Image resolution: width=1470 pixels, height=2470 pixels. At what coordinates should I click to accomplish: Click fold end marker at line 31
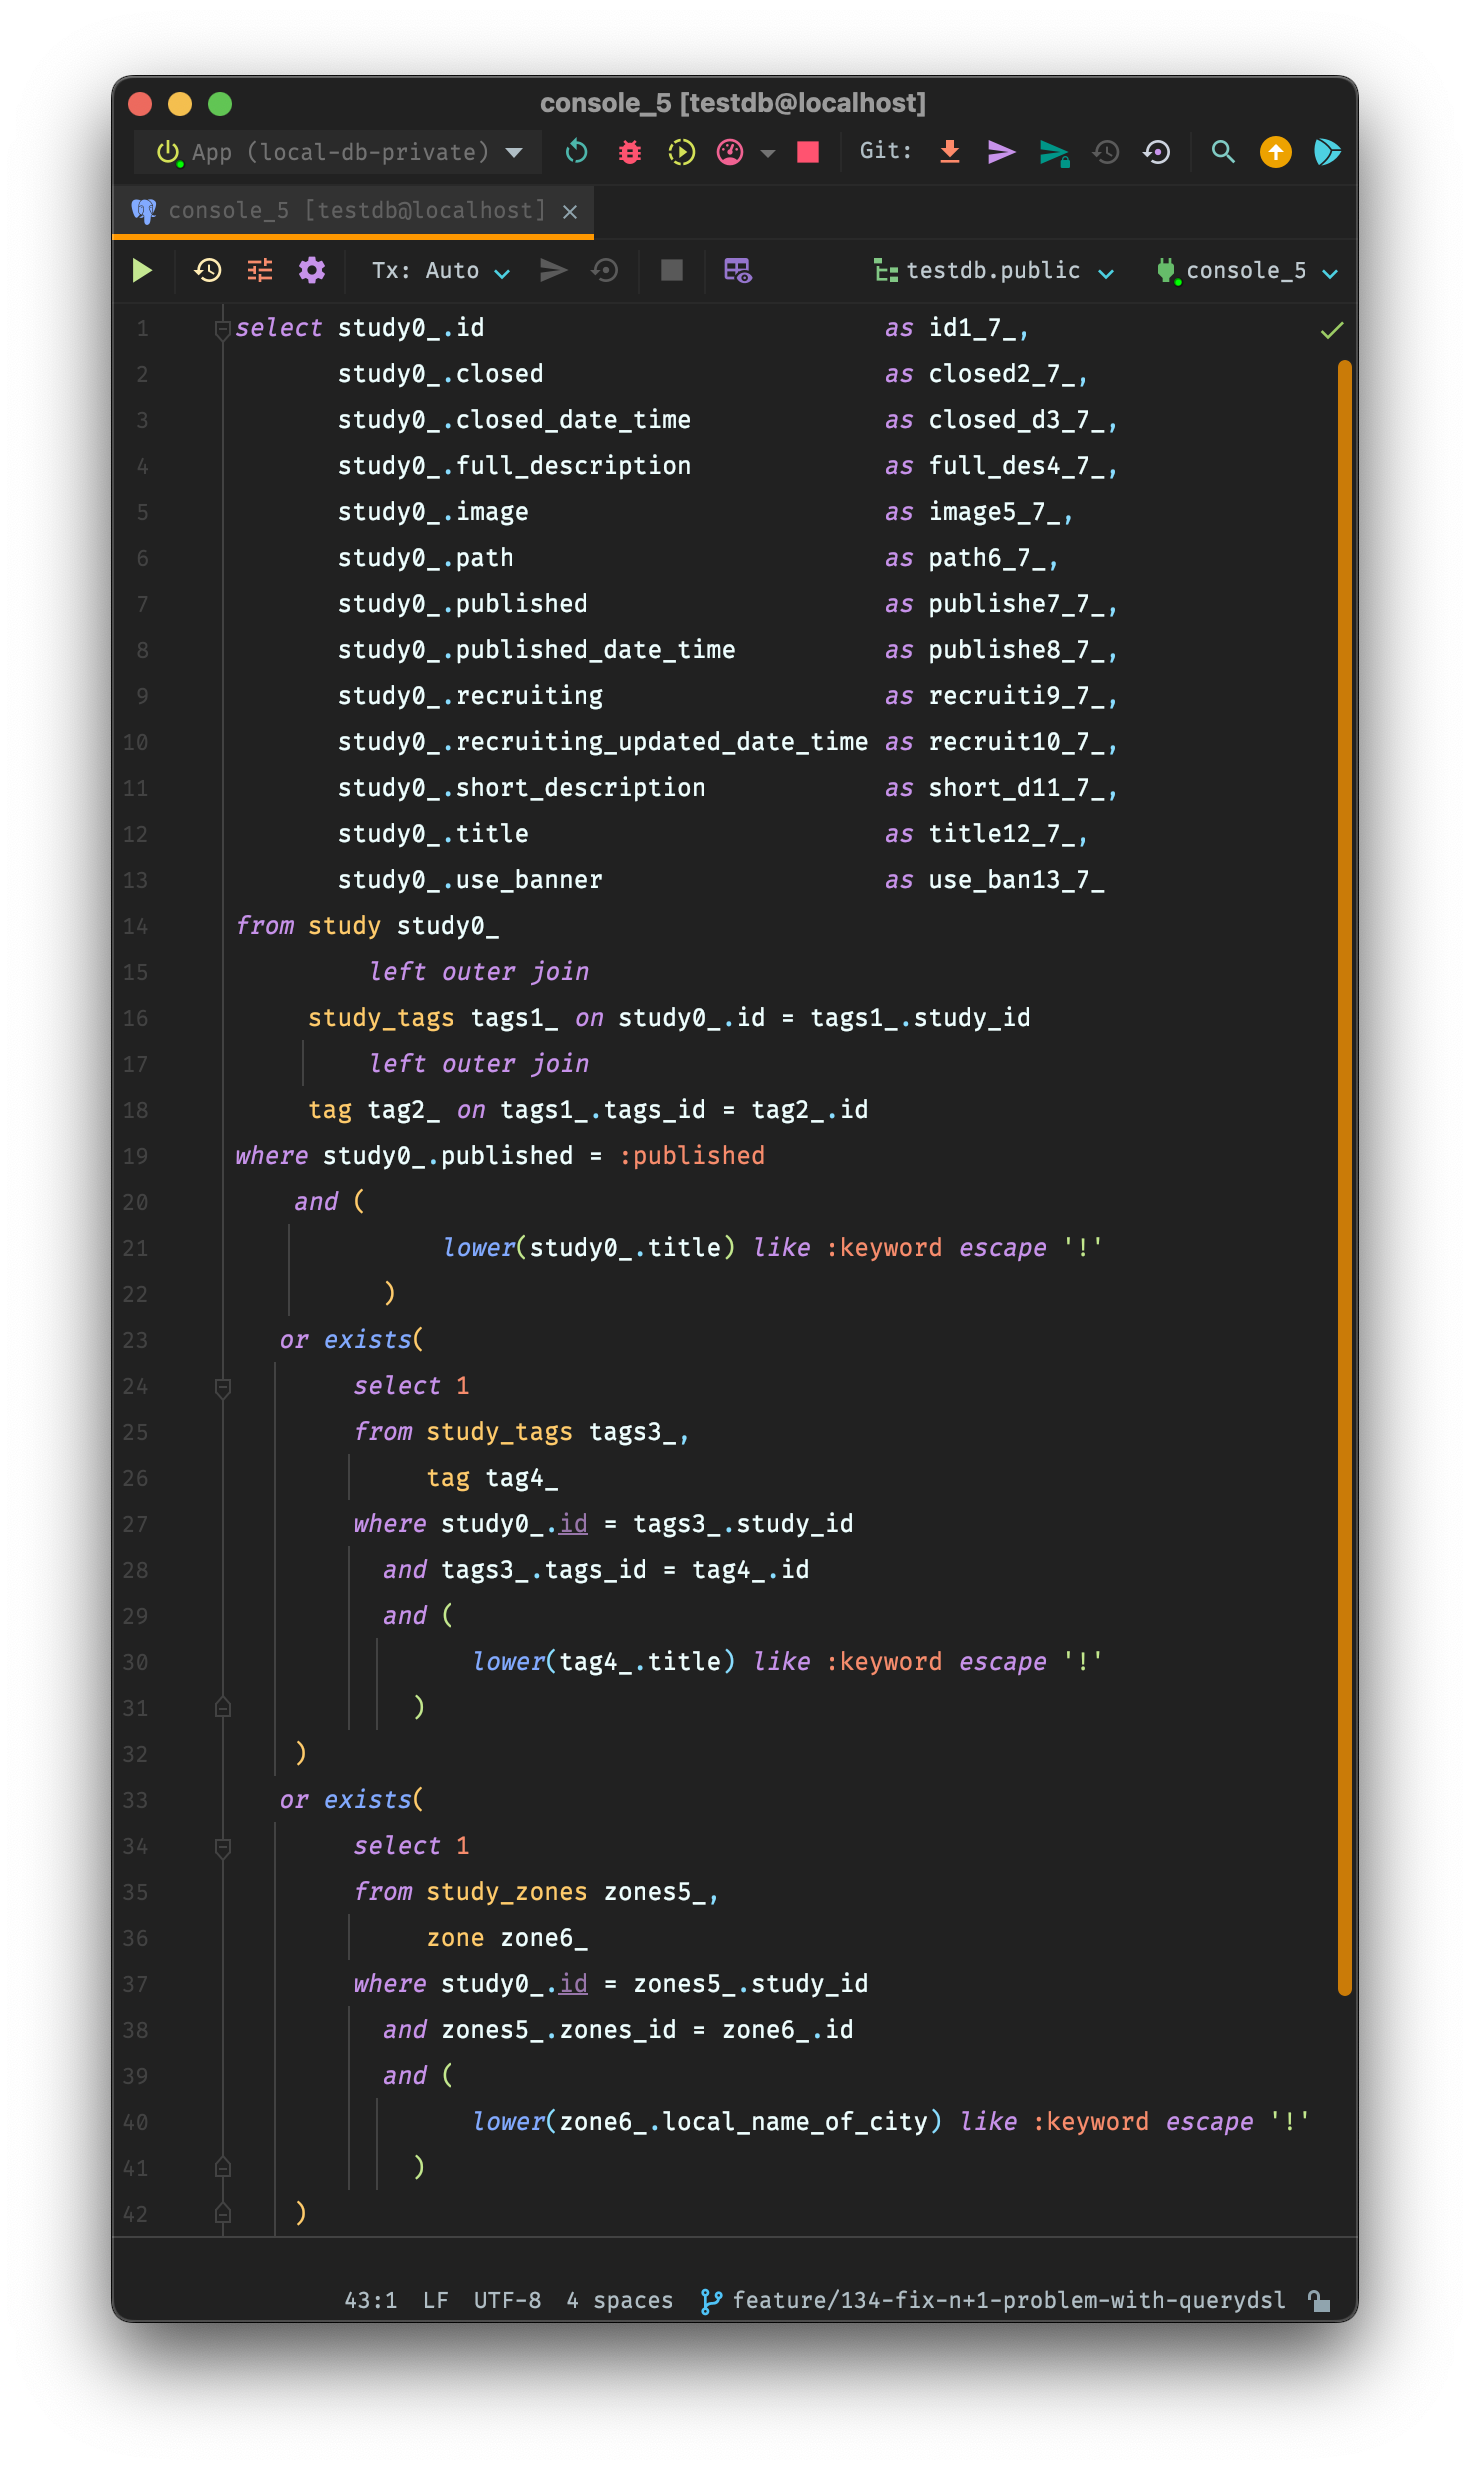(223, 1708)
